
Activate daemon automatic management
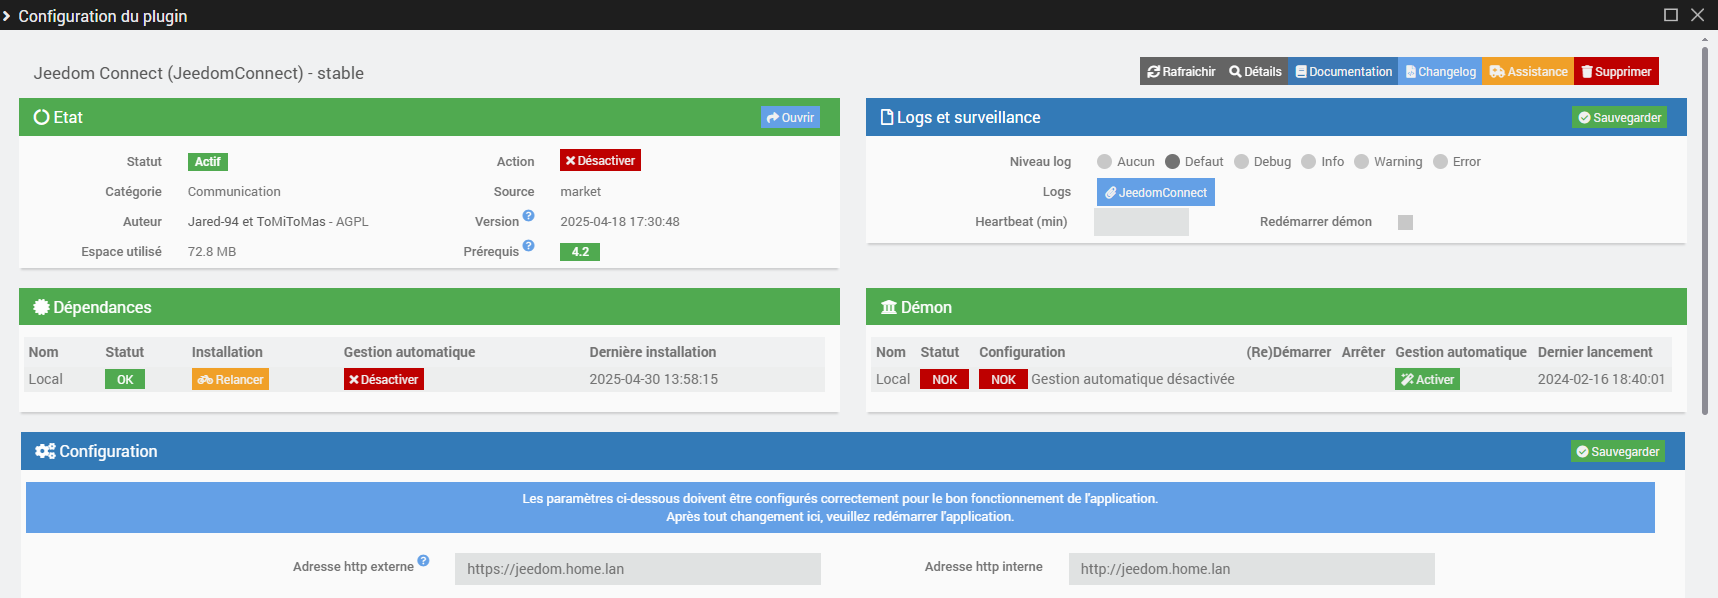click(1427, 379)
